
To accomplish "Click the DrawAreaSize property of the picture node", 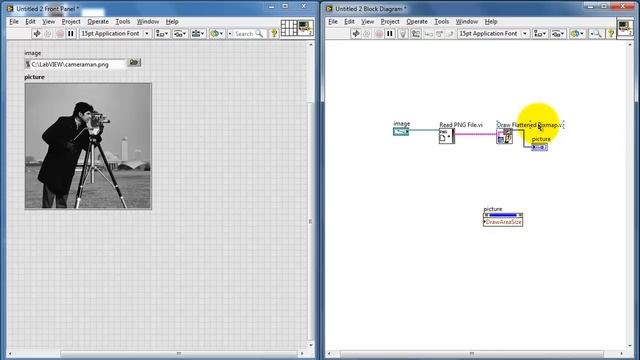I will [x=503, y=222].
